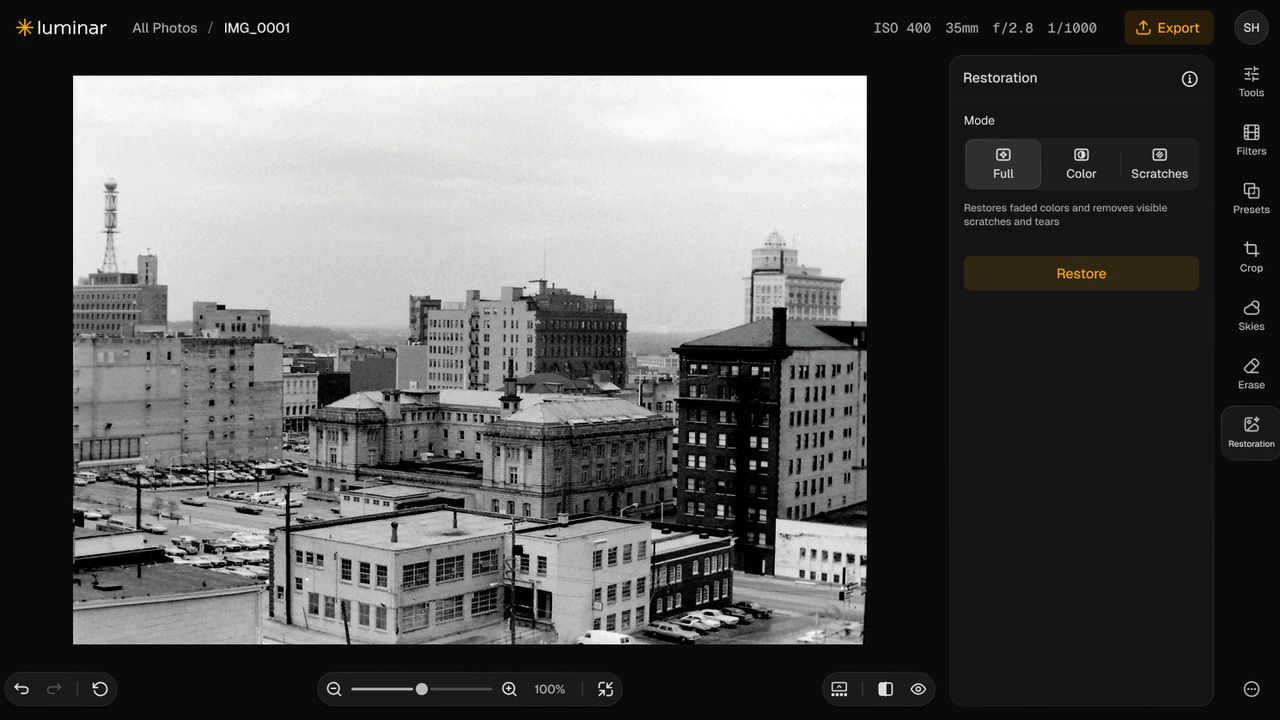
Task: Click the IMG_0001 breadcrumb name
Action: coord(257,28)
